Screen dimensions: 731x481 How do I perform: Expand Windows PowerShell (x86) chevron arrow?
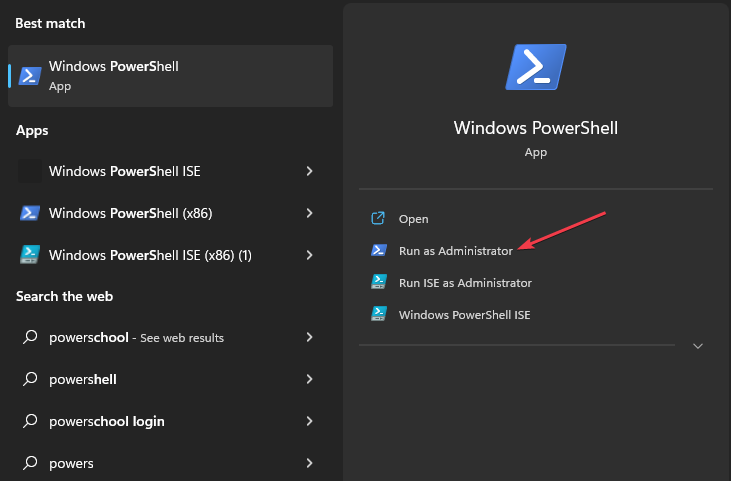310,213
